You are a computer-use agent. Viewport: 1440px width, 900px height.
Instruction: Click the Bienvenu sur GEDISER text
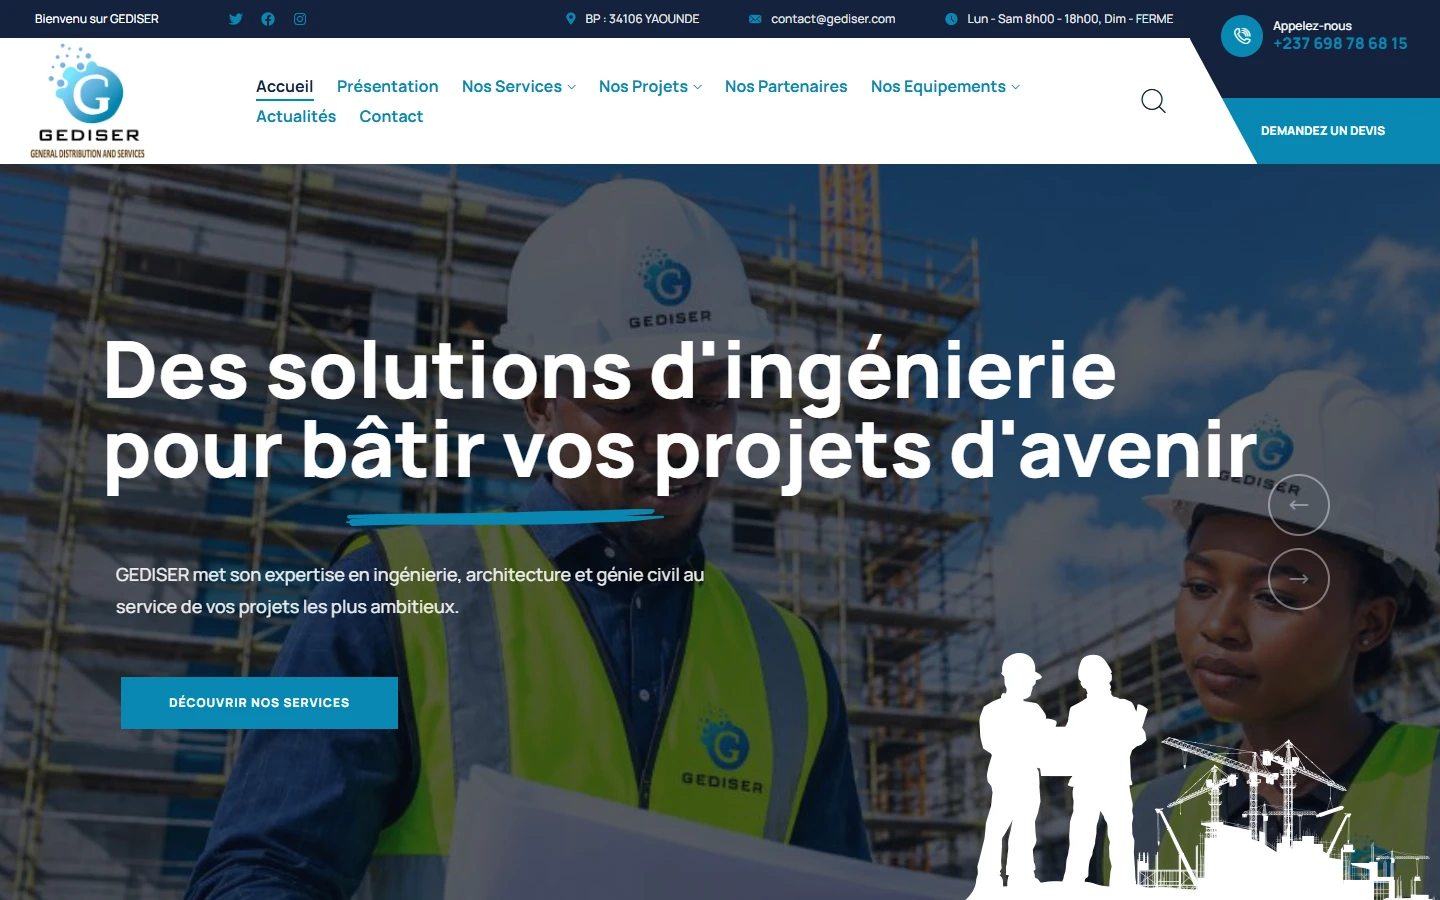point(97,19)
